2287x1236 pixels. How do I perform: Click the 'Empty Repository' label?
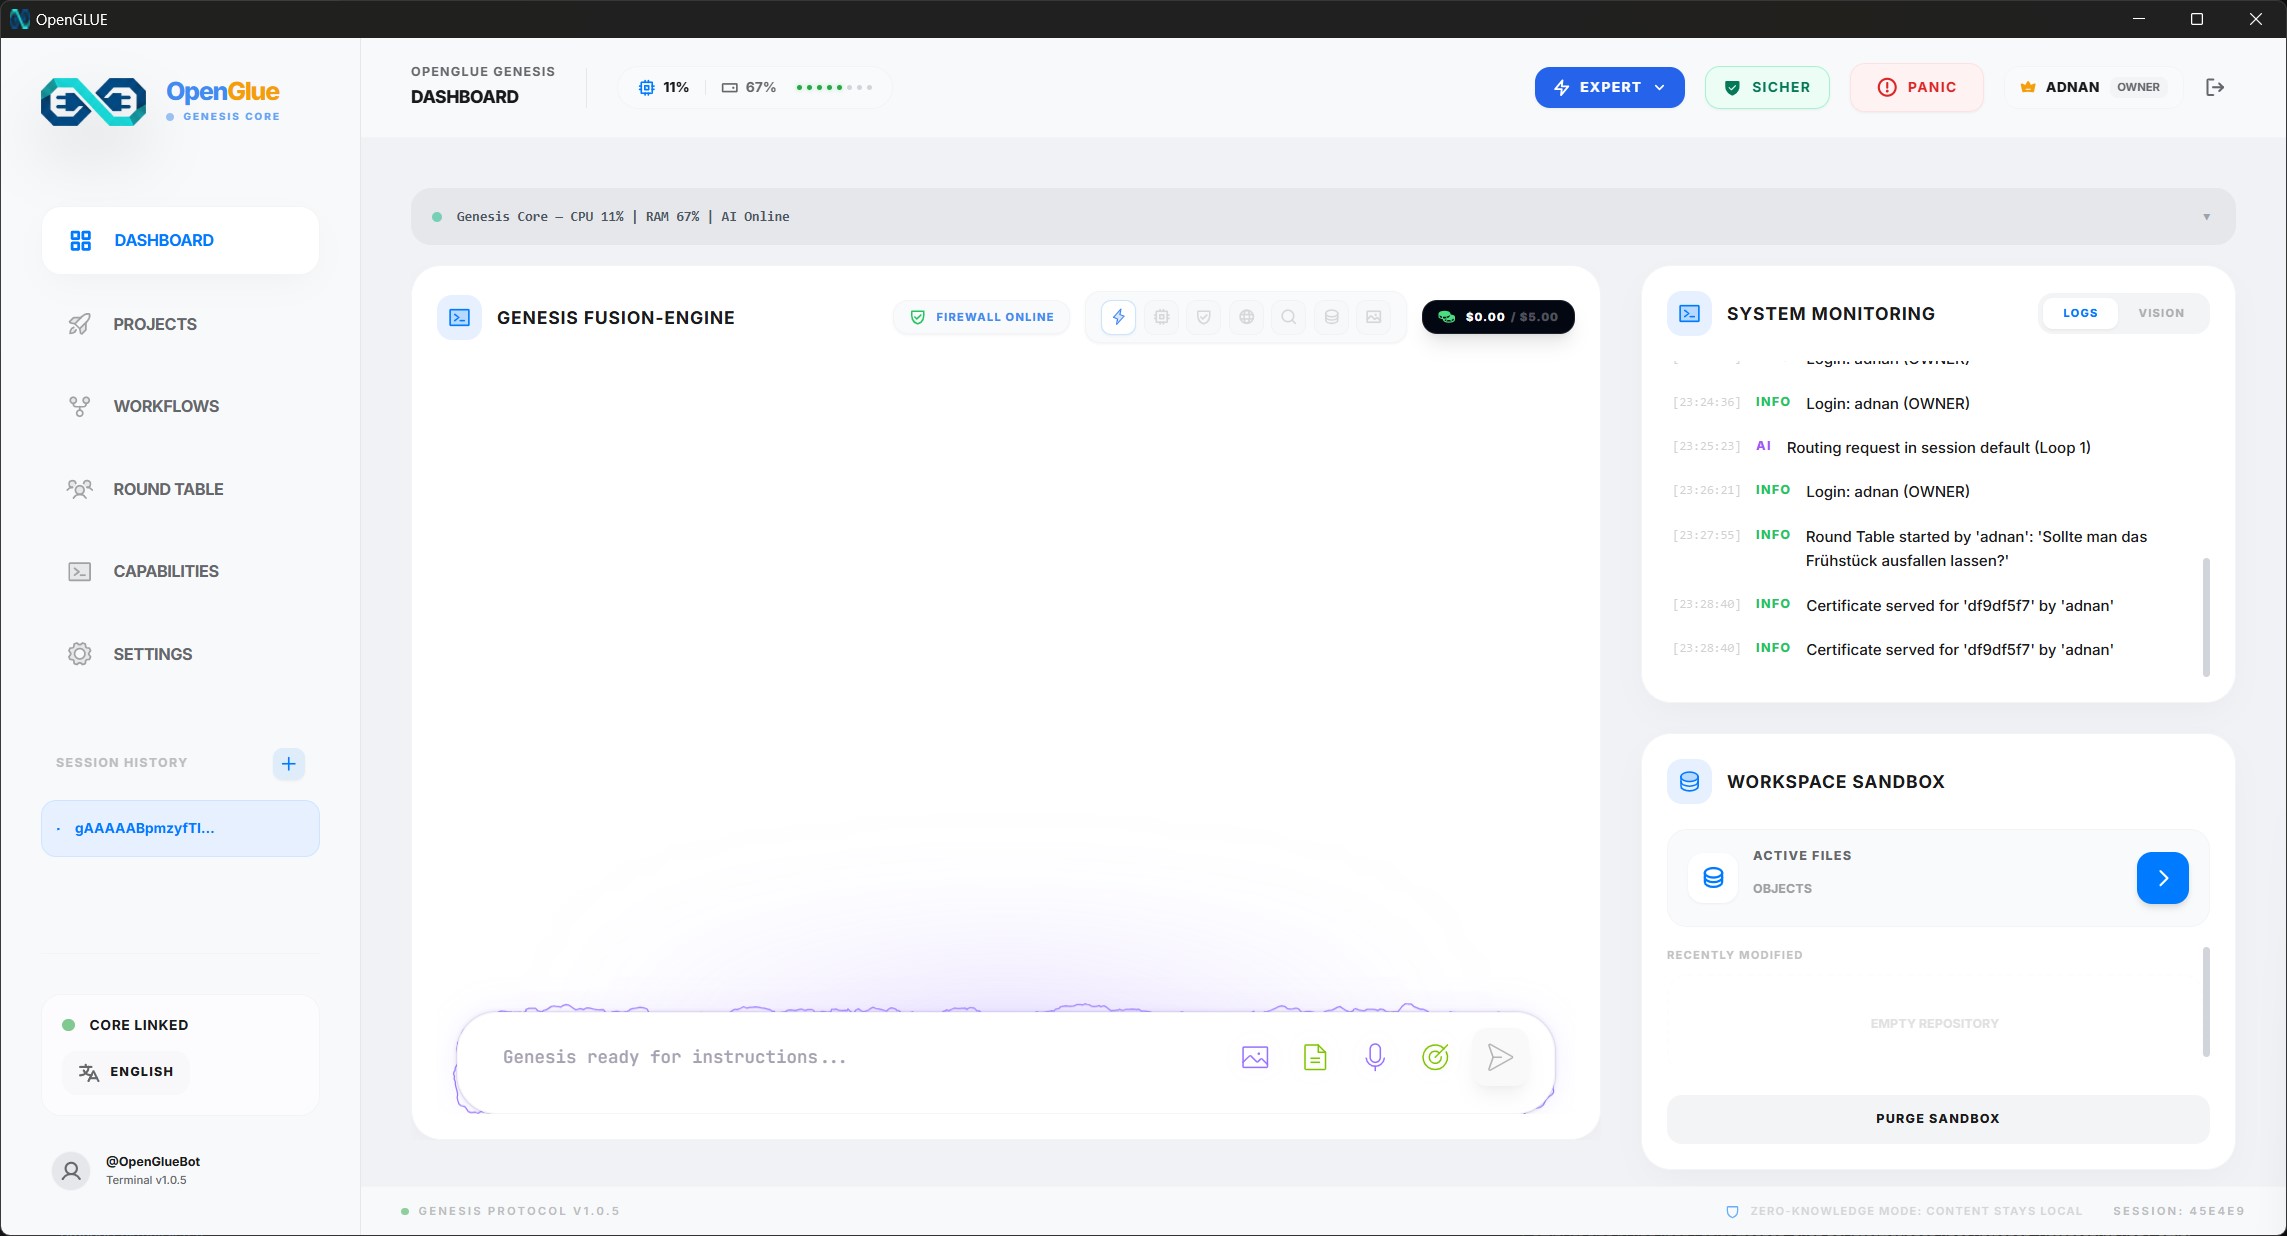point(1934,1024)
